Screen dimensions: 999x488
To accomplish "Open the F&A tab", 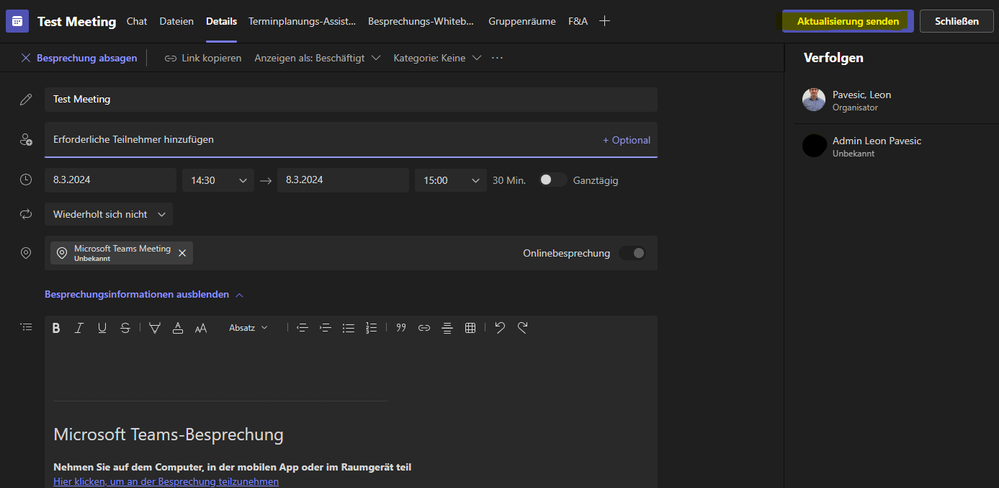I will click(x=578, y=21).
